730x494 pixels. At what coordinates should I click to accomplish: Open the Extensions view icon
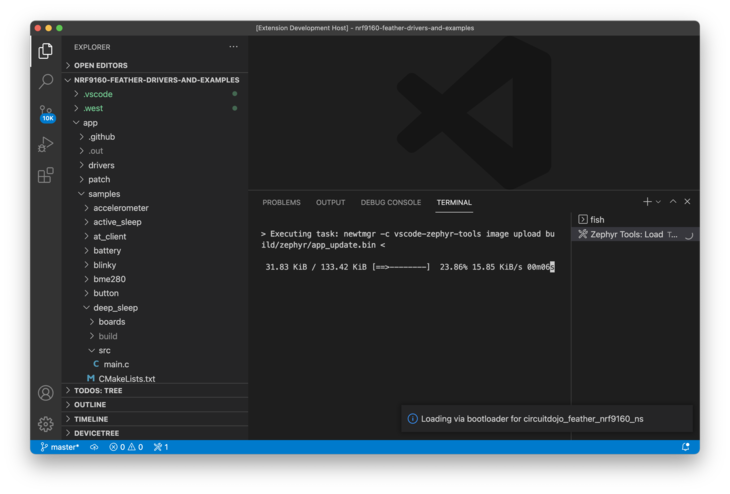click(46, 176)
